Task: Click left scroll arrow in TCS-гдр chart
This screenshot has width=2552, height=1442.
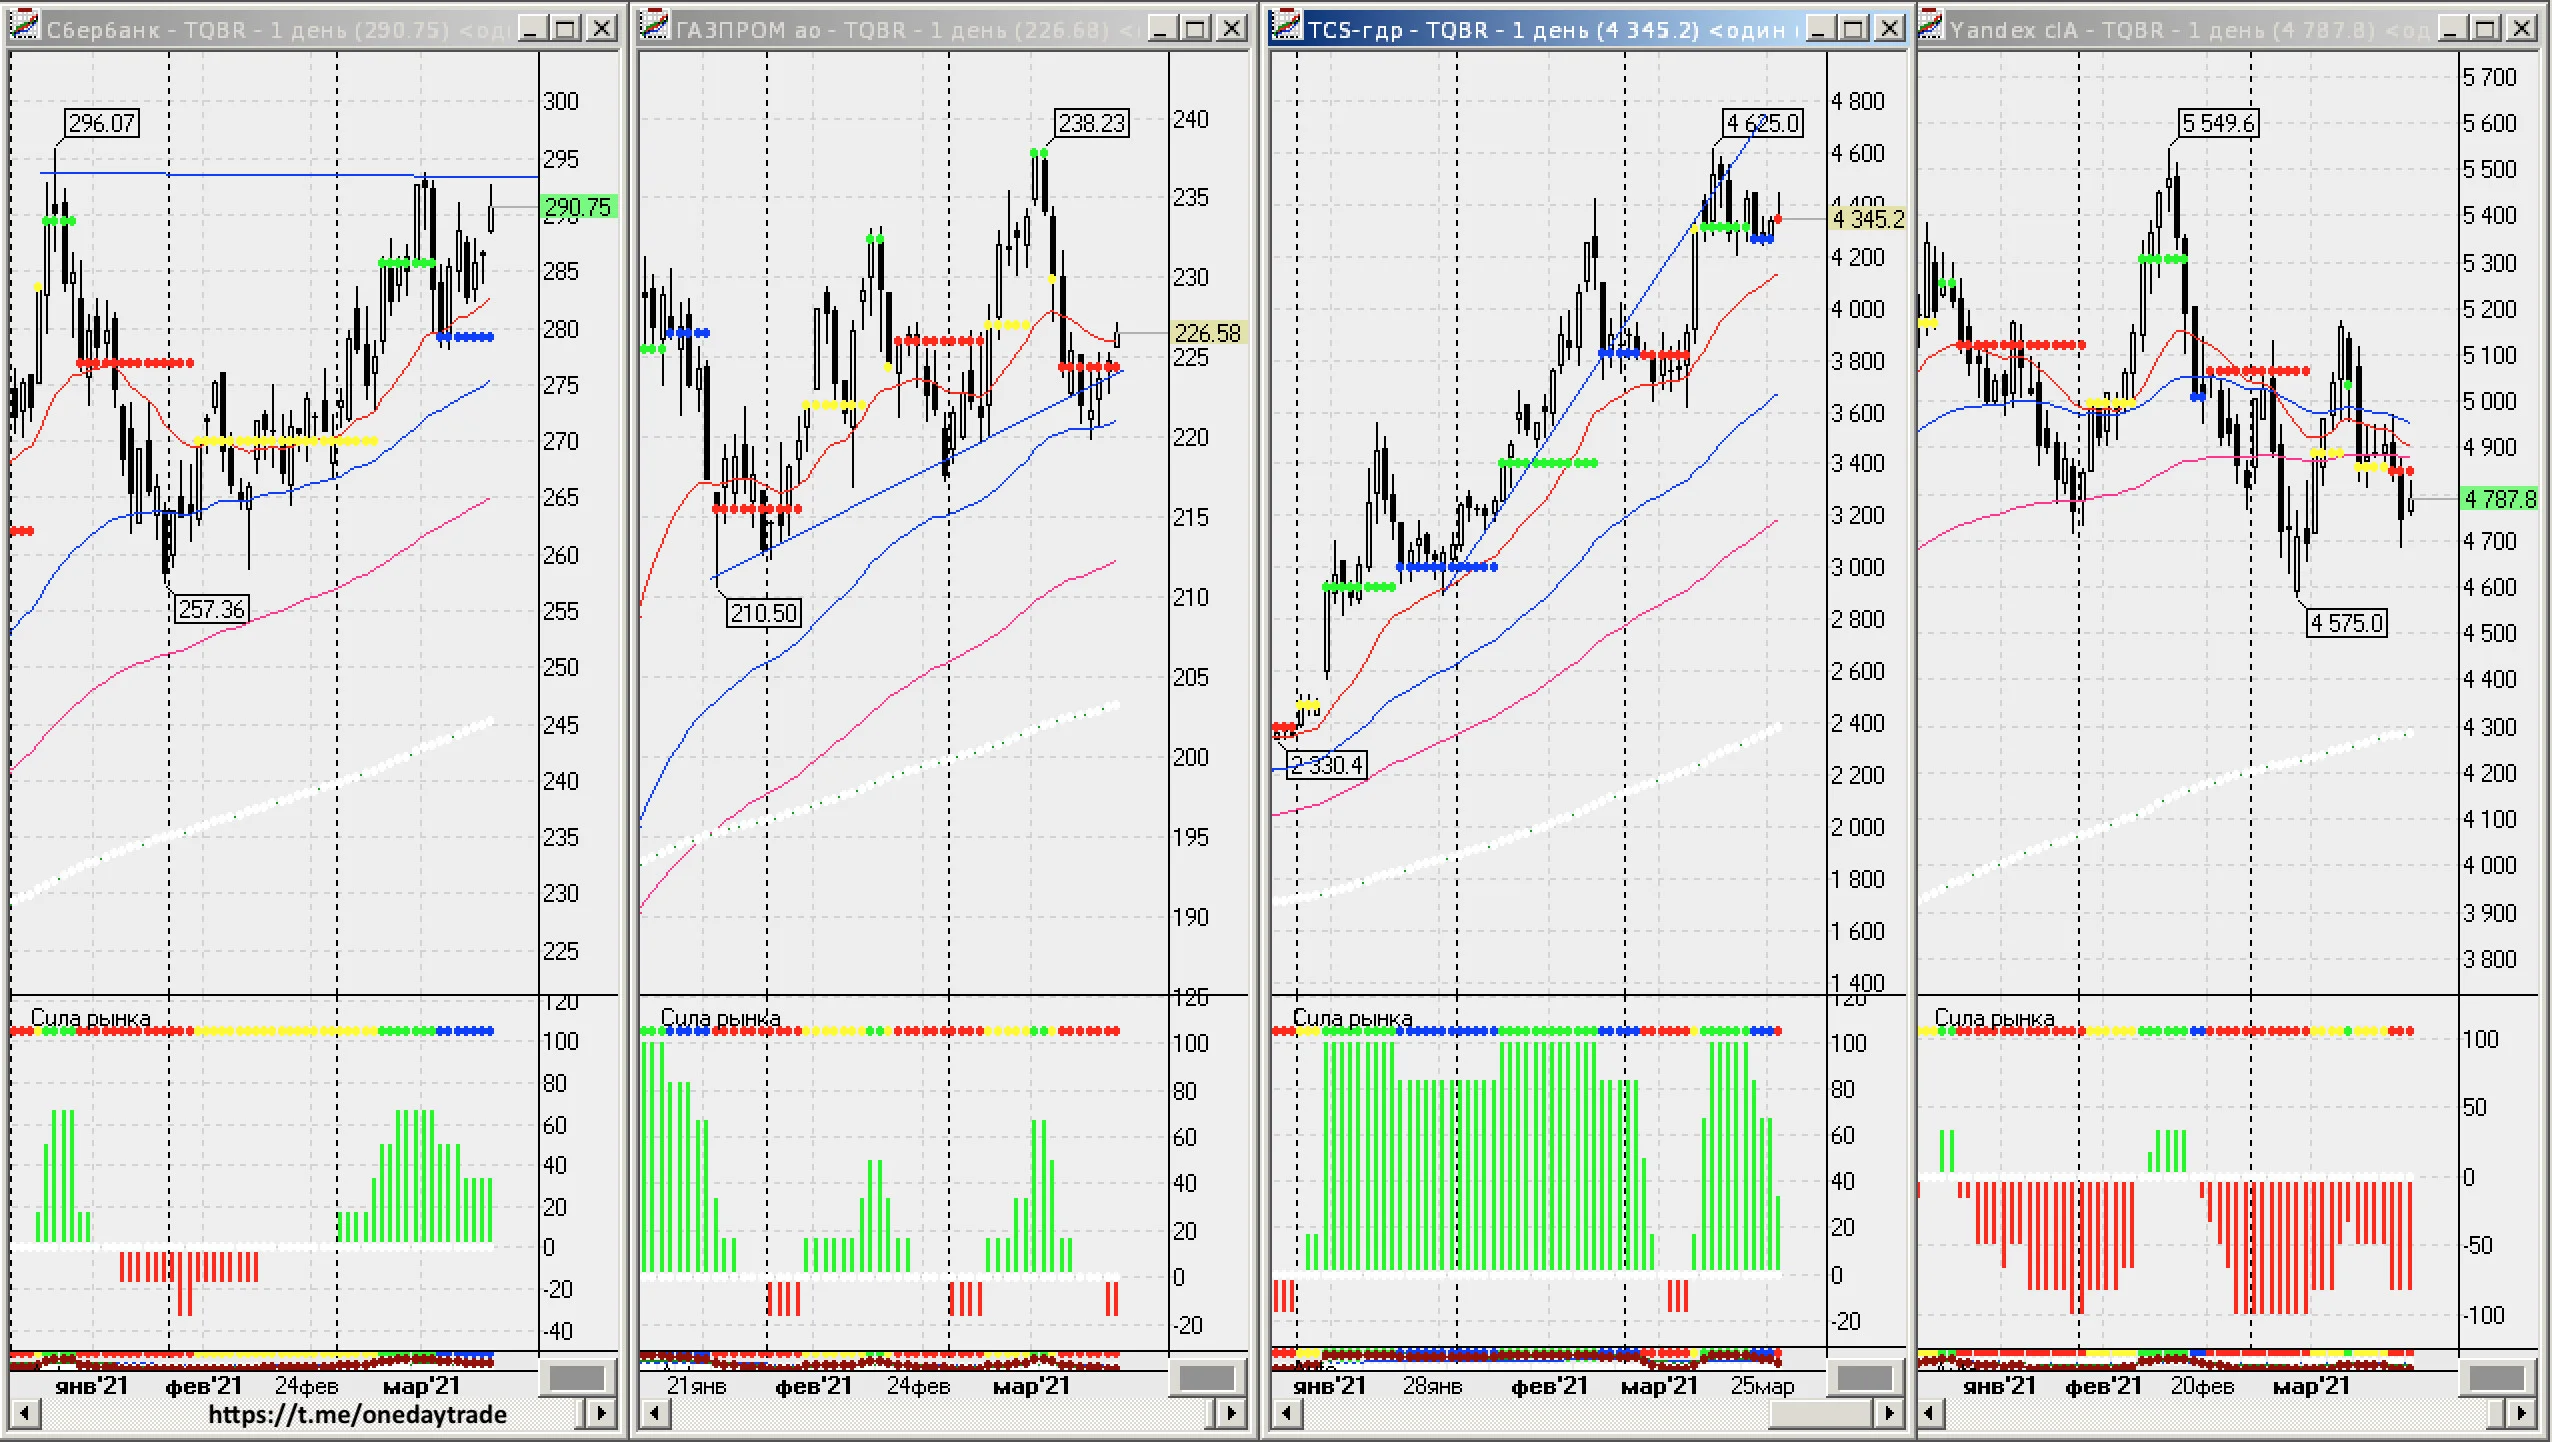Action: [x=1287, y=1414]
